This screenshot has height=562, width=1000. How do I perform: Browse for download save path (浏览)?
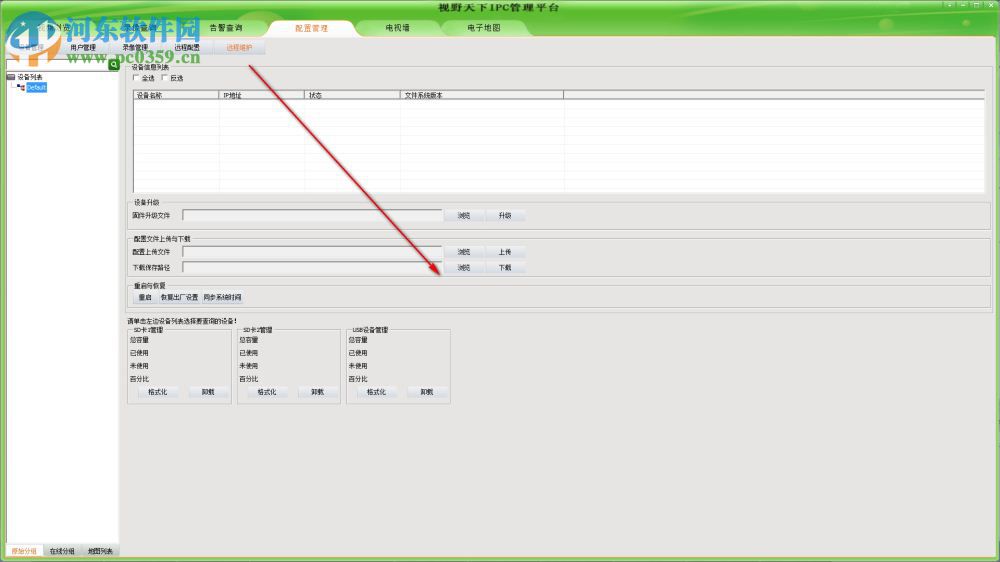(x=464, y=268)
